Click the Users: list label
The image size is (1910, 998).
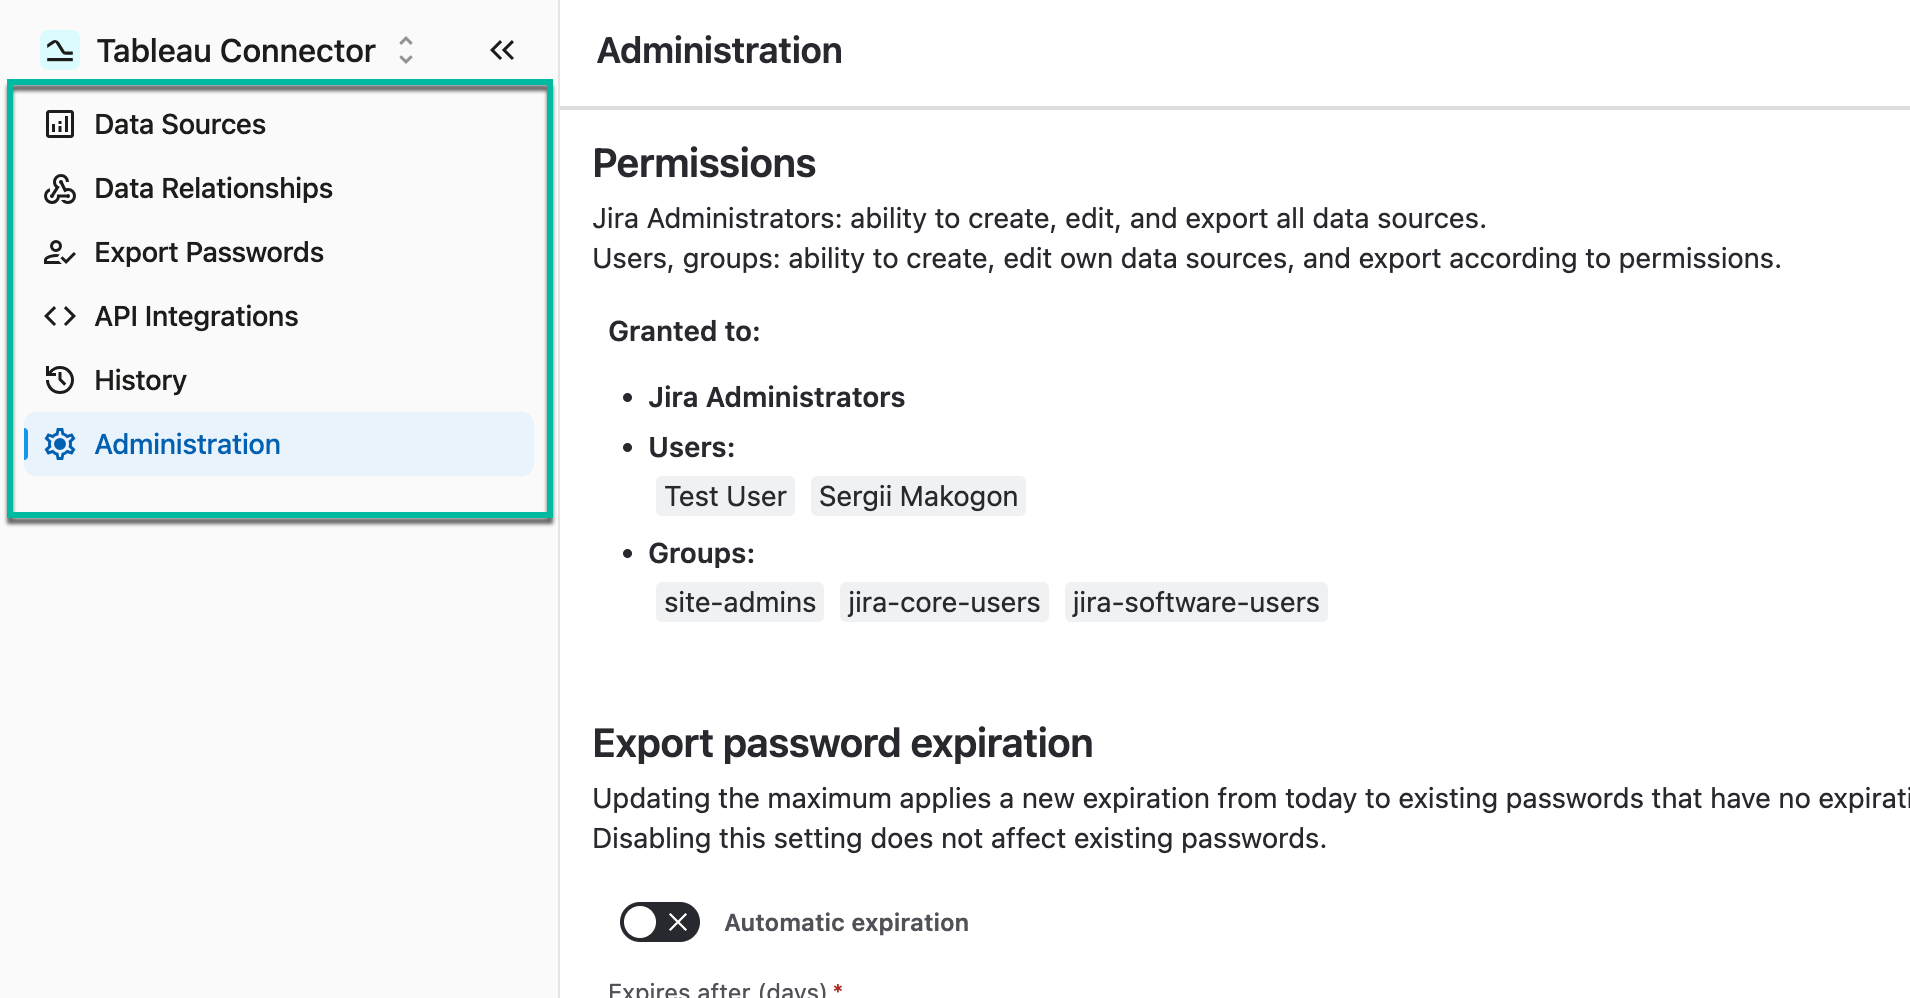click(x=691, y=447)
